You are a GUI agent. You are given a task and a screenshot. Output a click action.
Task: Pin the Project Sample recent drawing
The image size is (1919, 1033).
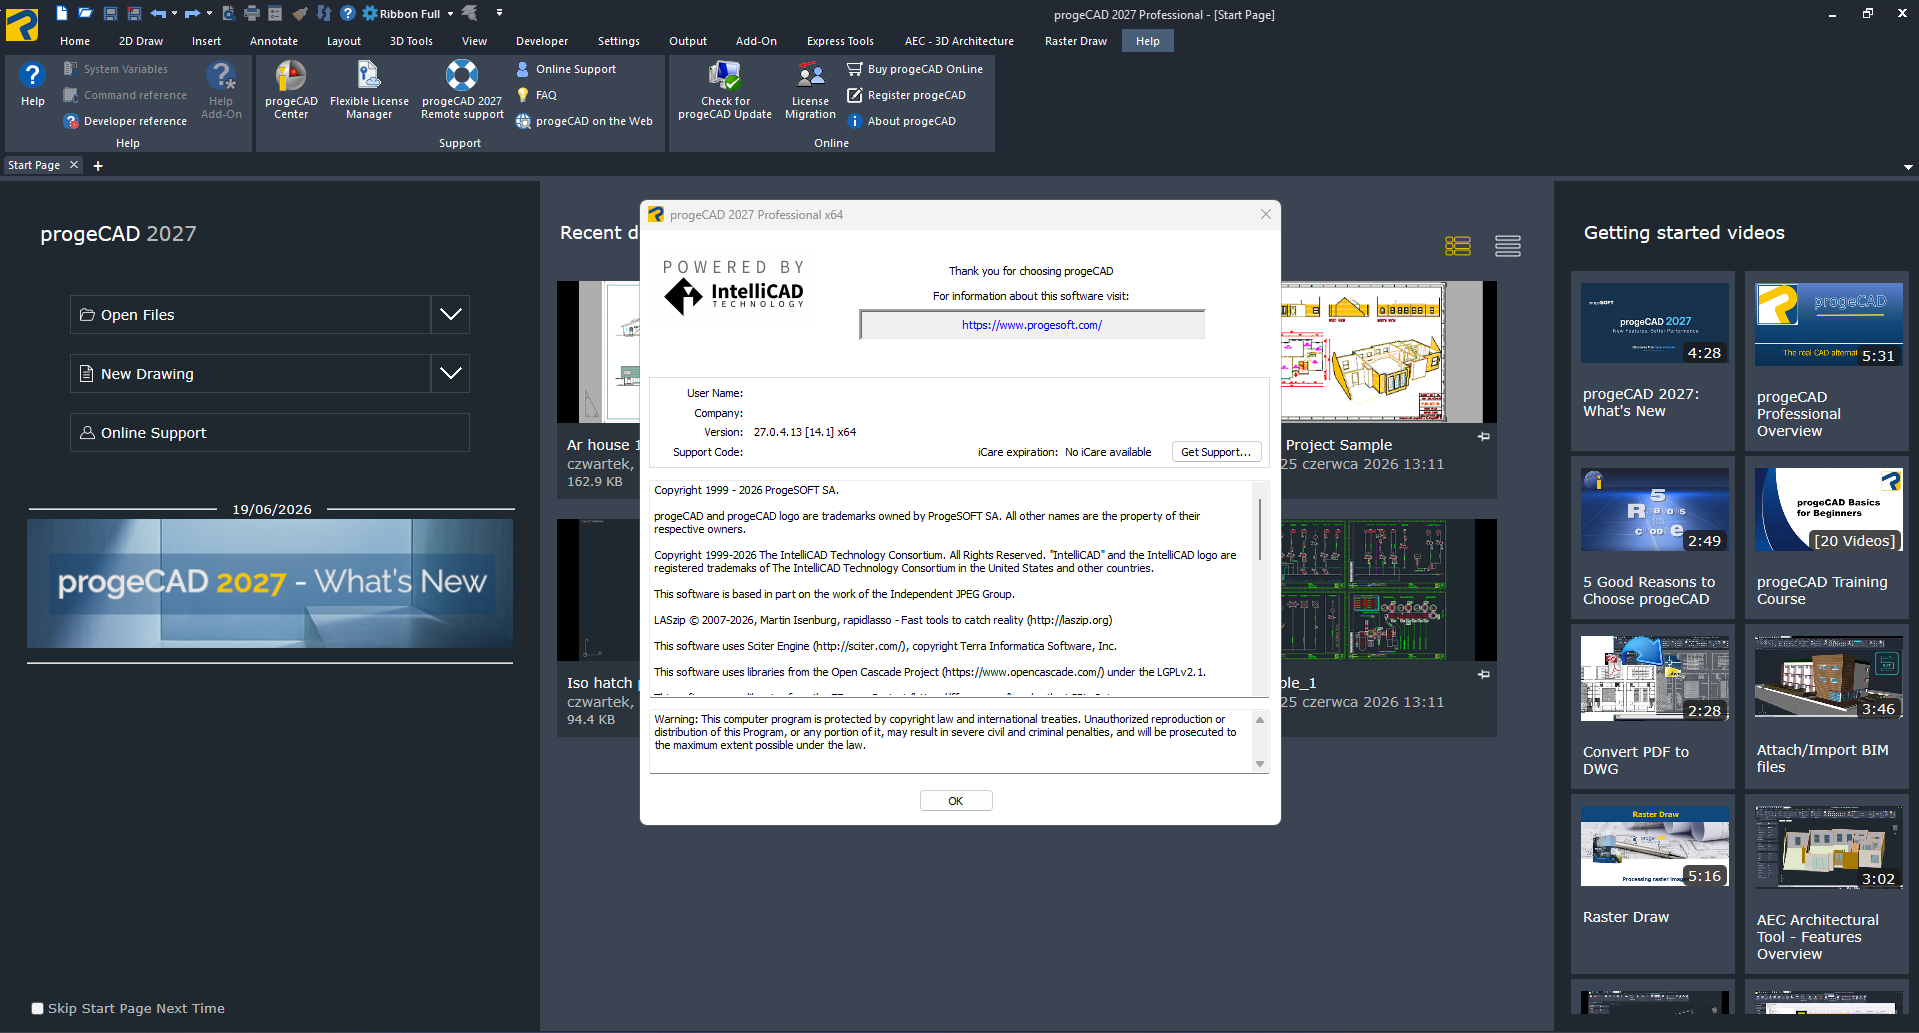1484,437
